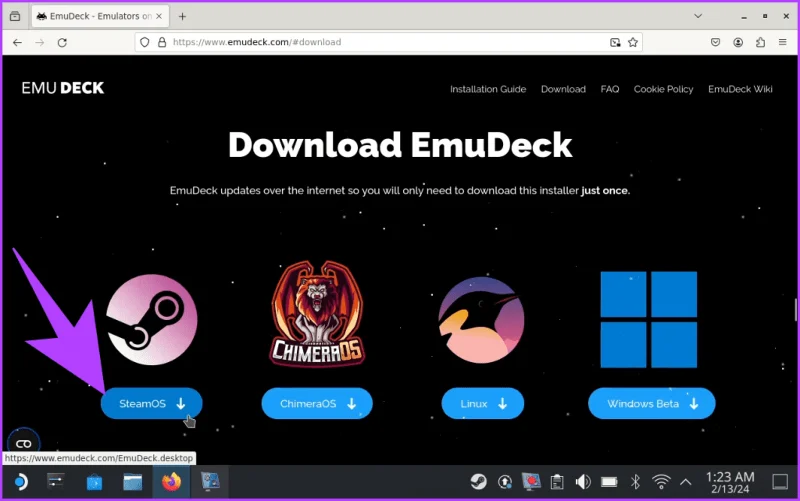Click the screen recorder tray icon

point(531,482)
